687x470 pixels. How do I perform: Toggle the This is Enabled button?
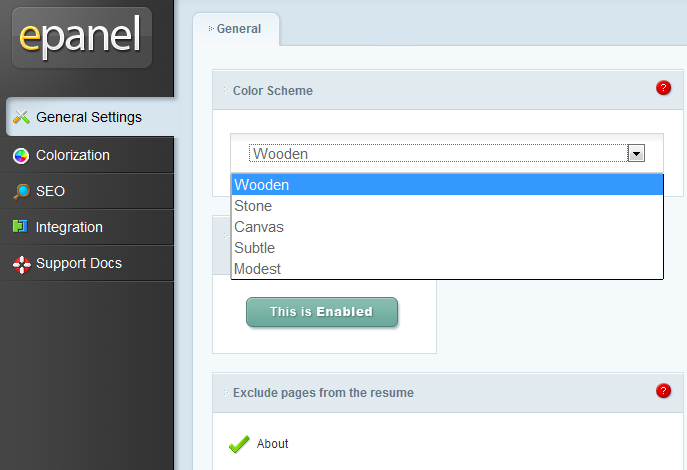322,312
